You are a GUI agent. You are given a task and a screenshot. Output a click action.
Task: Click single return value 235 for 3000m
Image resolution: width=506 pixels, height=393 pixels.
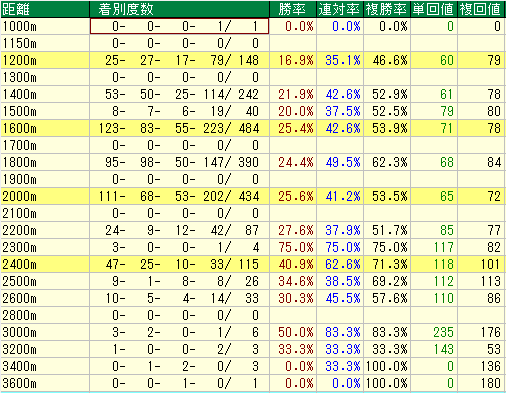444,332
